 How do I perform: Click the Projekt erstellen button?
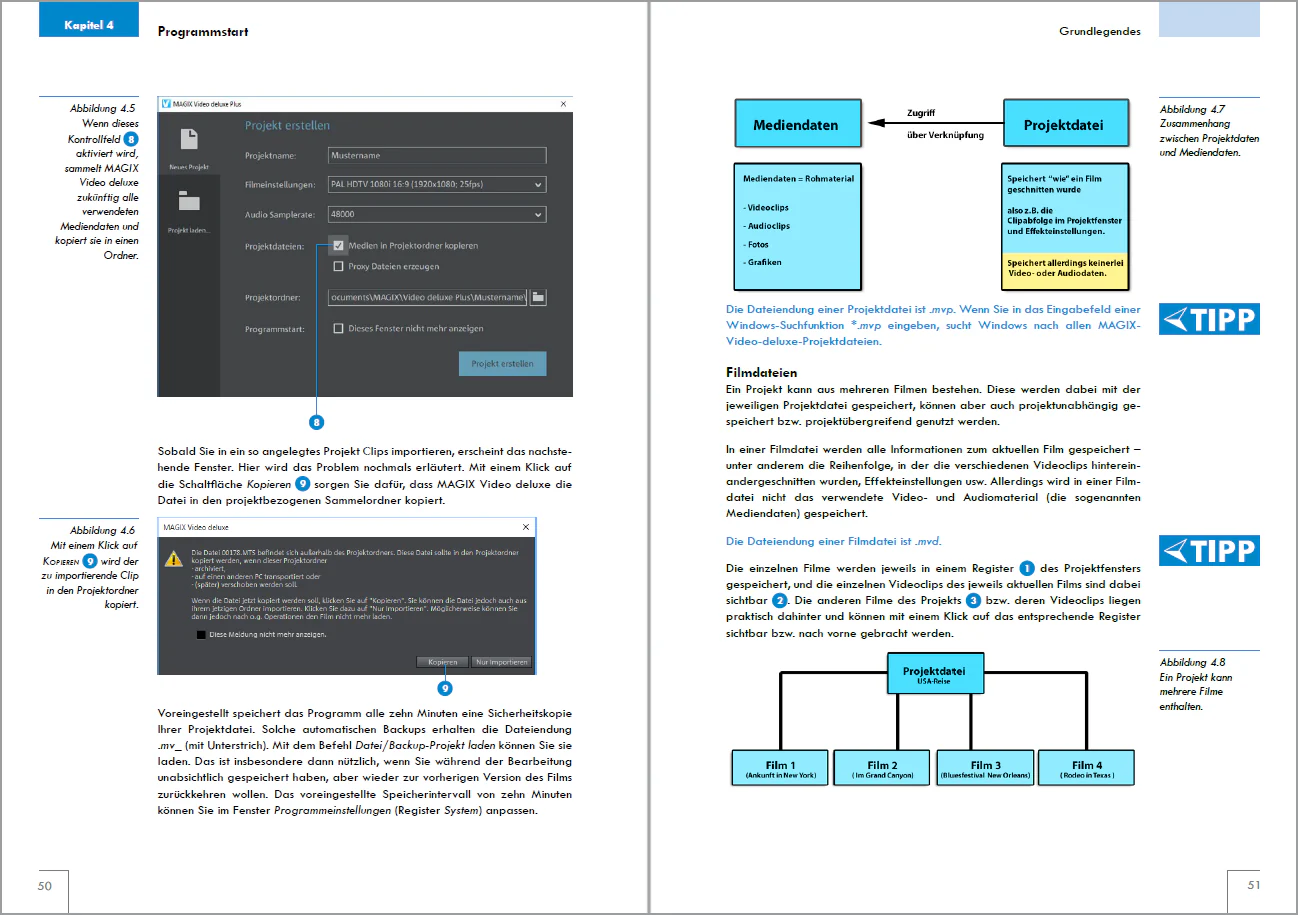click(x=502, y=364)
